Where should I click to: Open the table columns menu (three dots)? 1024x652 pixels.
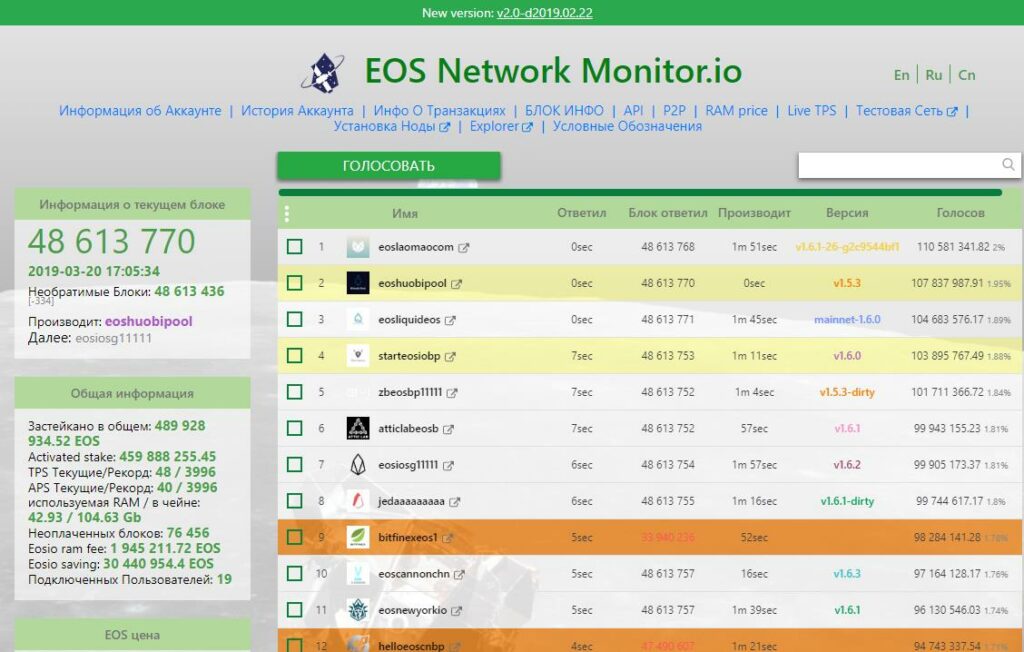click(287, 213)
